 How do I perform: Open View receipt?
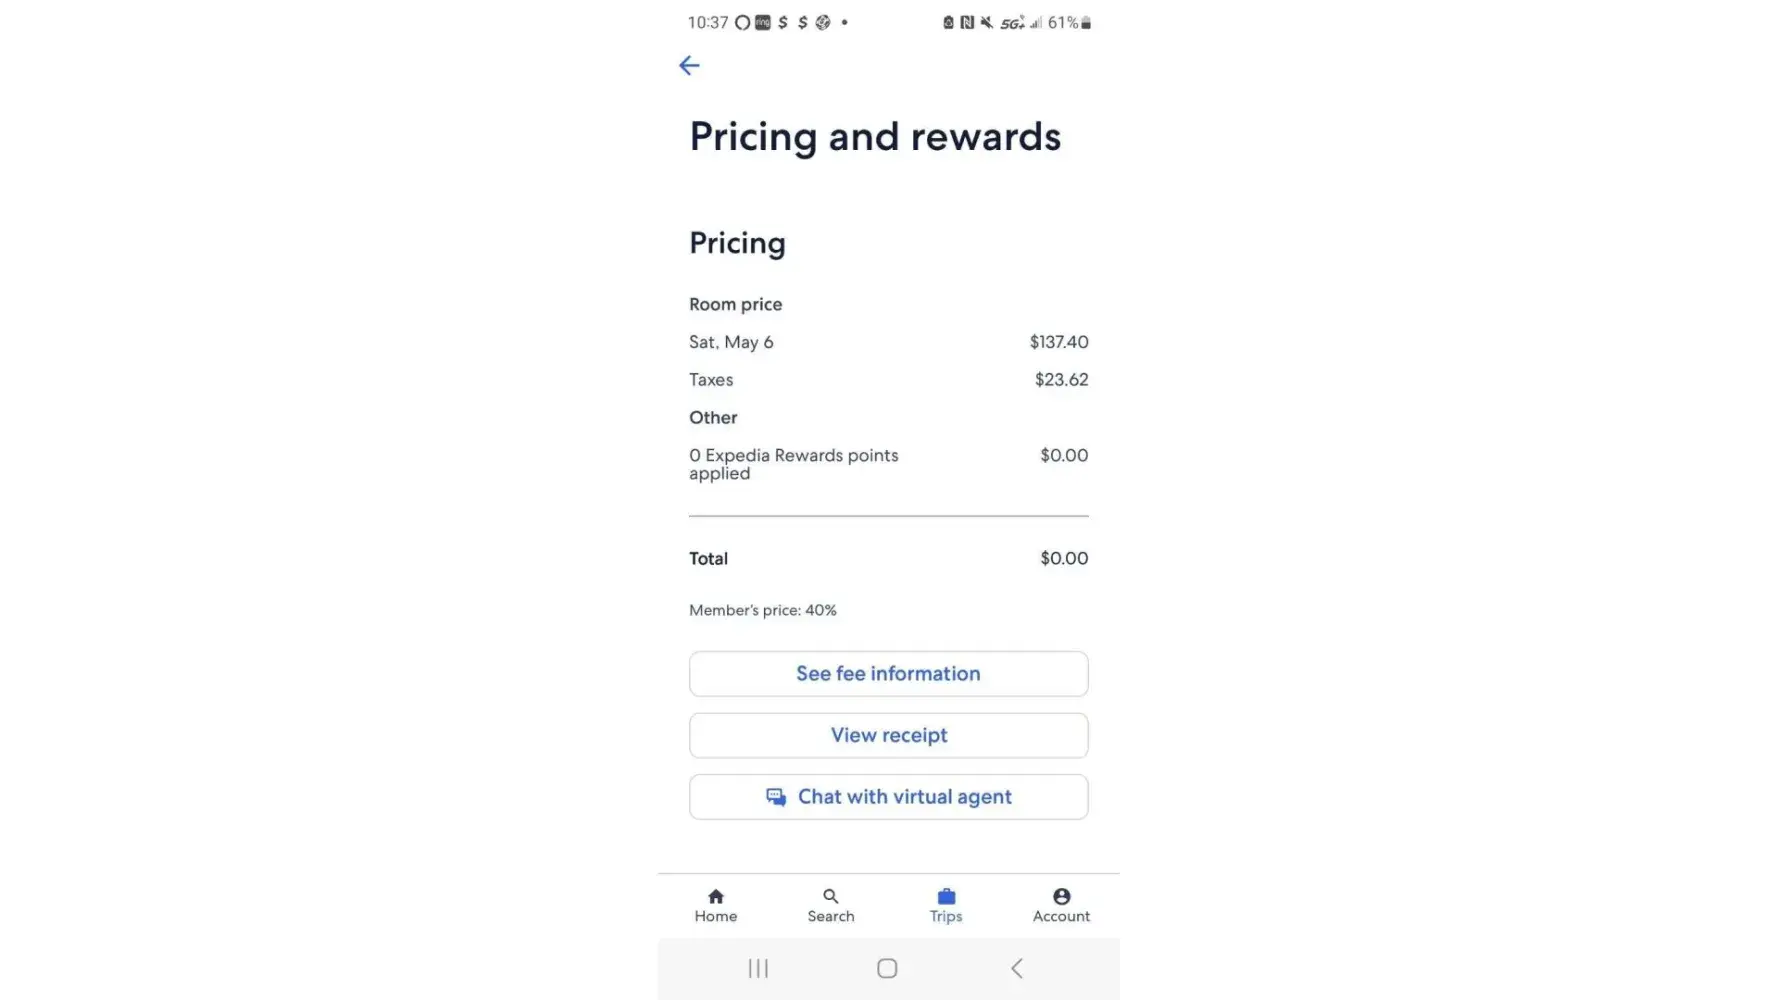click(888, 736)
